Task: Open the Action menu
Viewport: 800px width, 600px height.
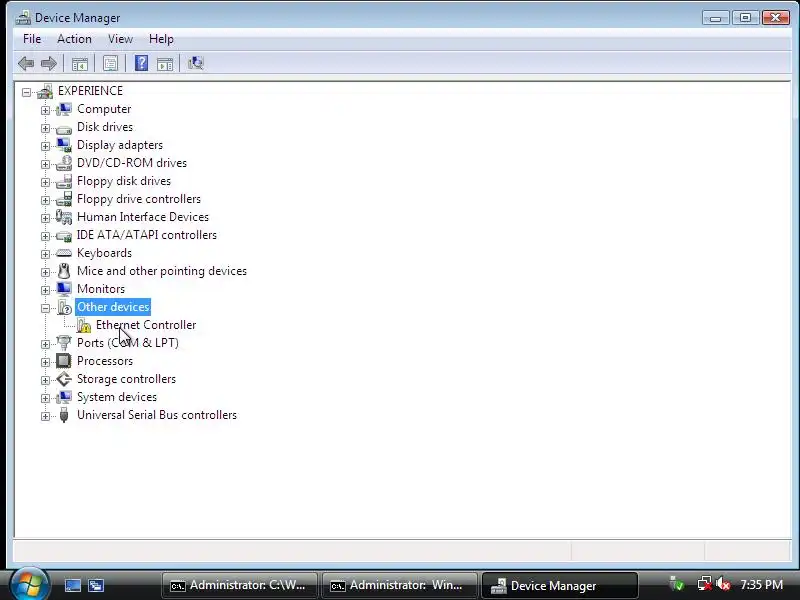Action: pyautogui.click(x=74, y=39)
